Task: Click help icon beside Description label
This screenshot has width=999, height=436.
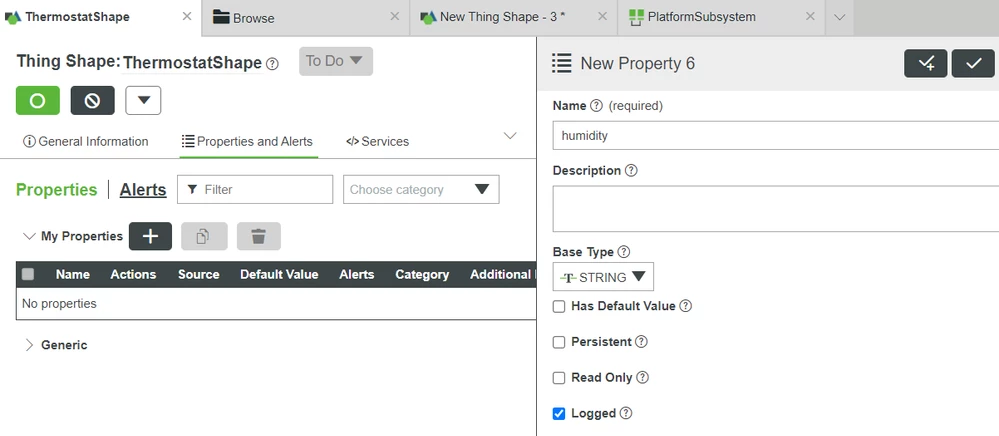Action: pyautogui.click(x=631, y=171)
